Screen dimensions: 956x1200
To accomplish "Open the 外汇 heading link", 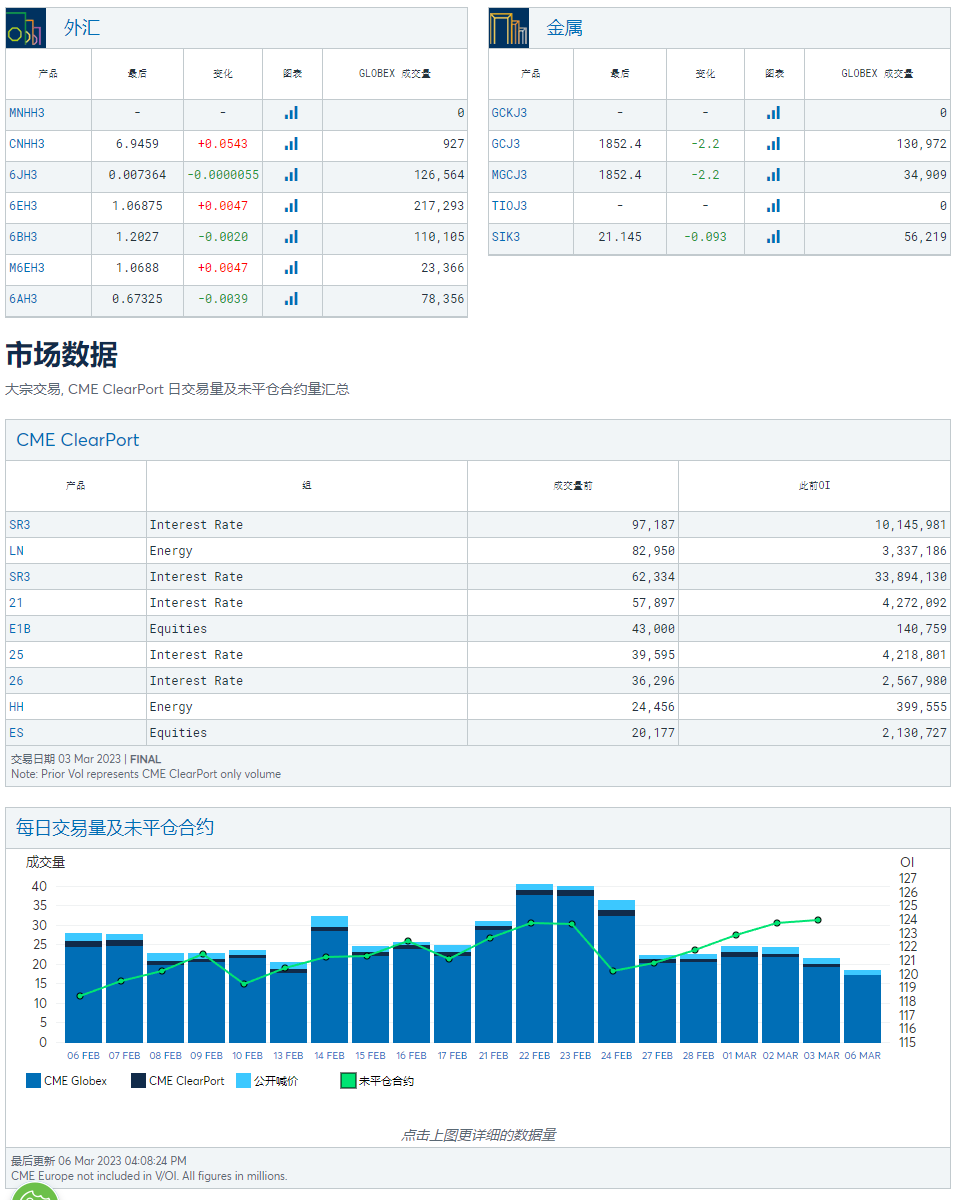I will (x=82, y=28).
